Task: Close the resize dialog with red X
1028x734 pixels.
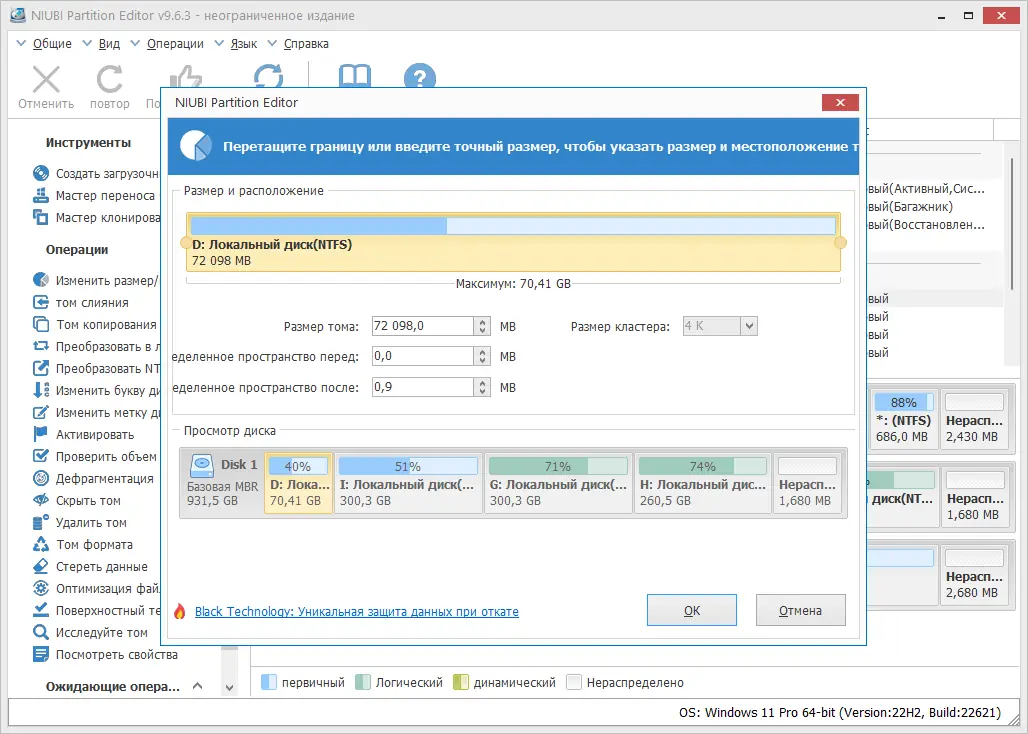Action: [x=840, y=102]
